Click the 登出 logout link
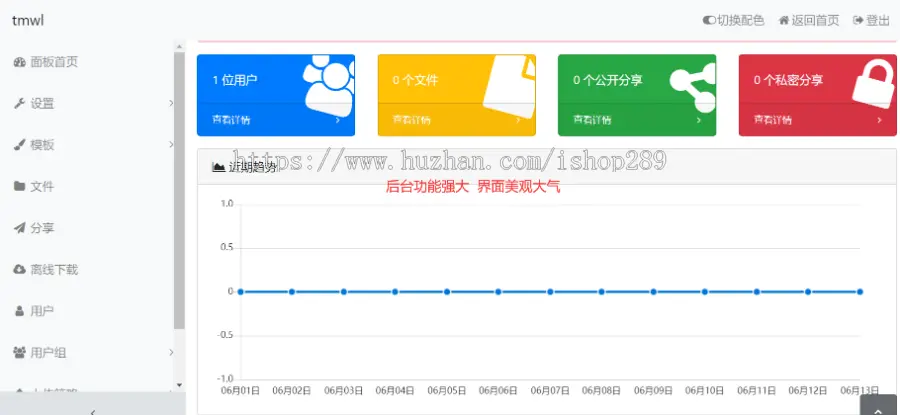 point(871,21)
